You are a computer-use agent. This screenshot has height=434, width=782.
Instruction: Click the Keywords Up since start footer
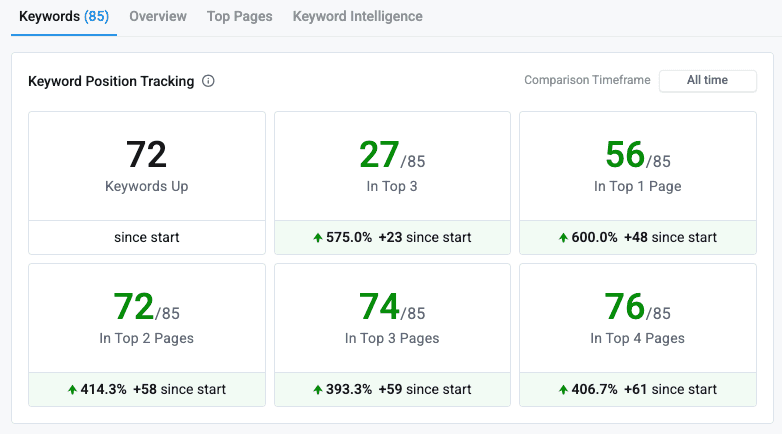coord(147,238)
